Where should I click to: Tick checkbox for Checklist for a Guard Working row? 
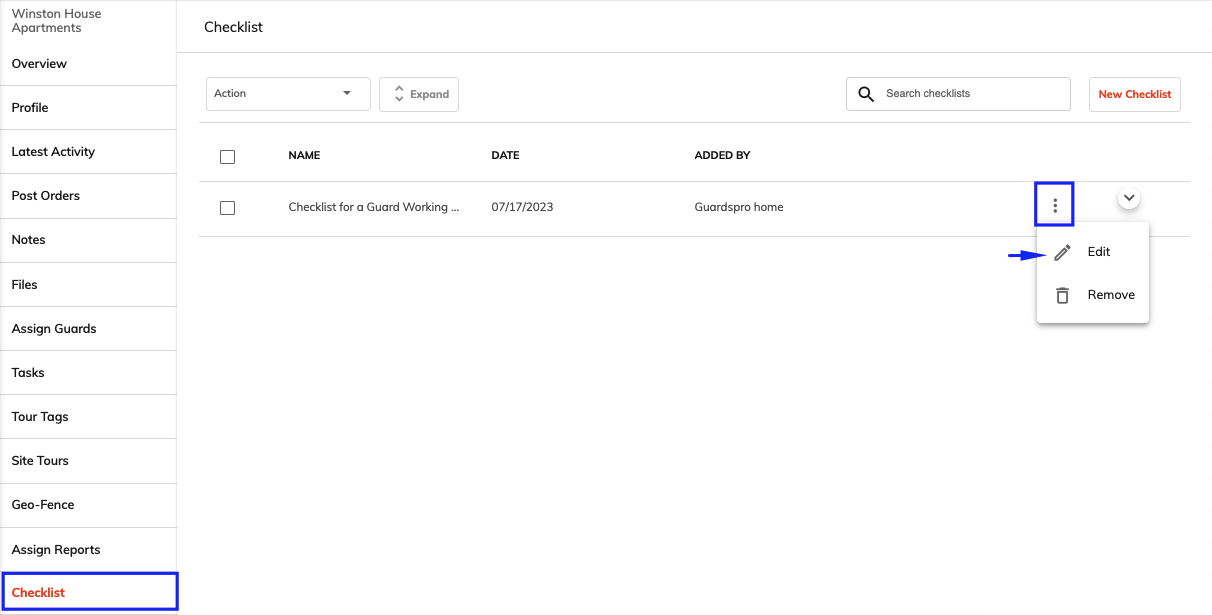[x=227, y=208]
